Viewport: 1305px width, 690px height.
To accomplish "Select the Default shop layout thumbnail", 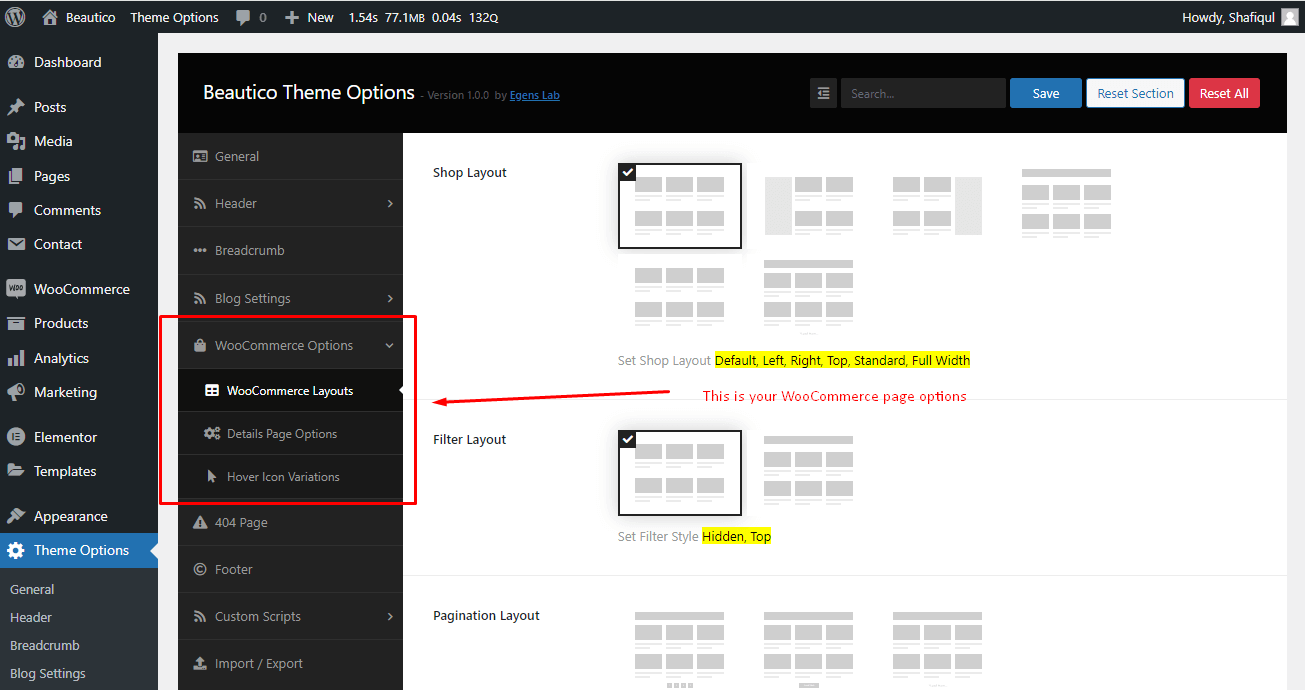I will [680, 206].
